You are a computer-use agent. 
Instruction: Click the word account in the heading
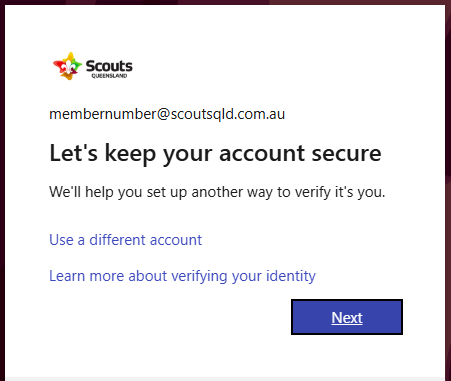[x=262, y=154]
